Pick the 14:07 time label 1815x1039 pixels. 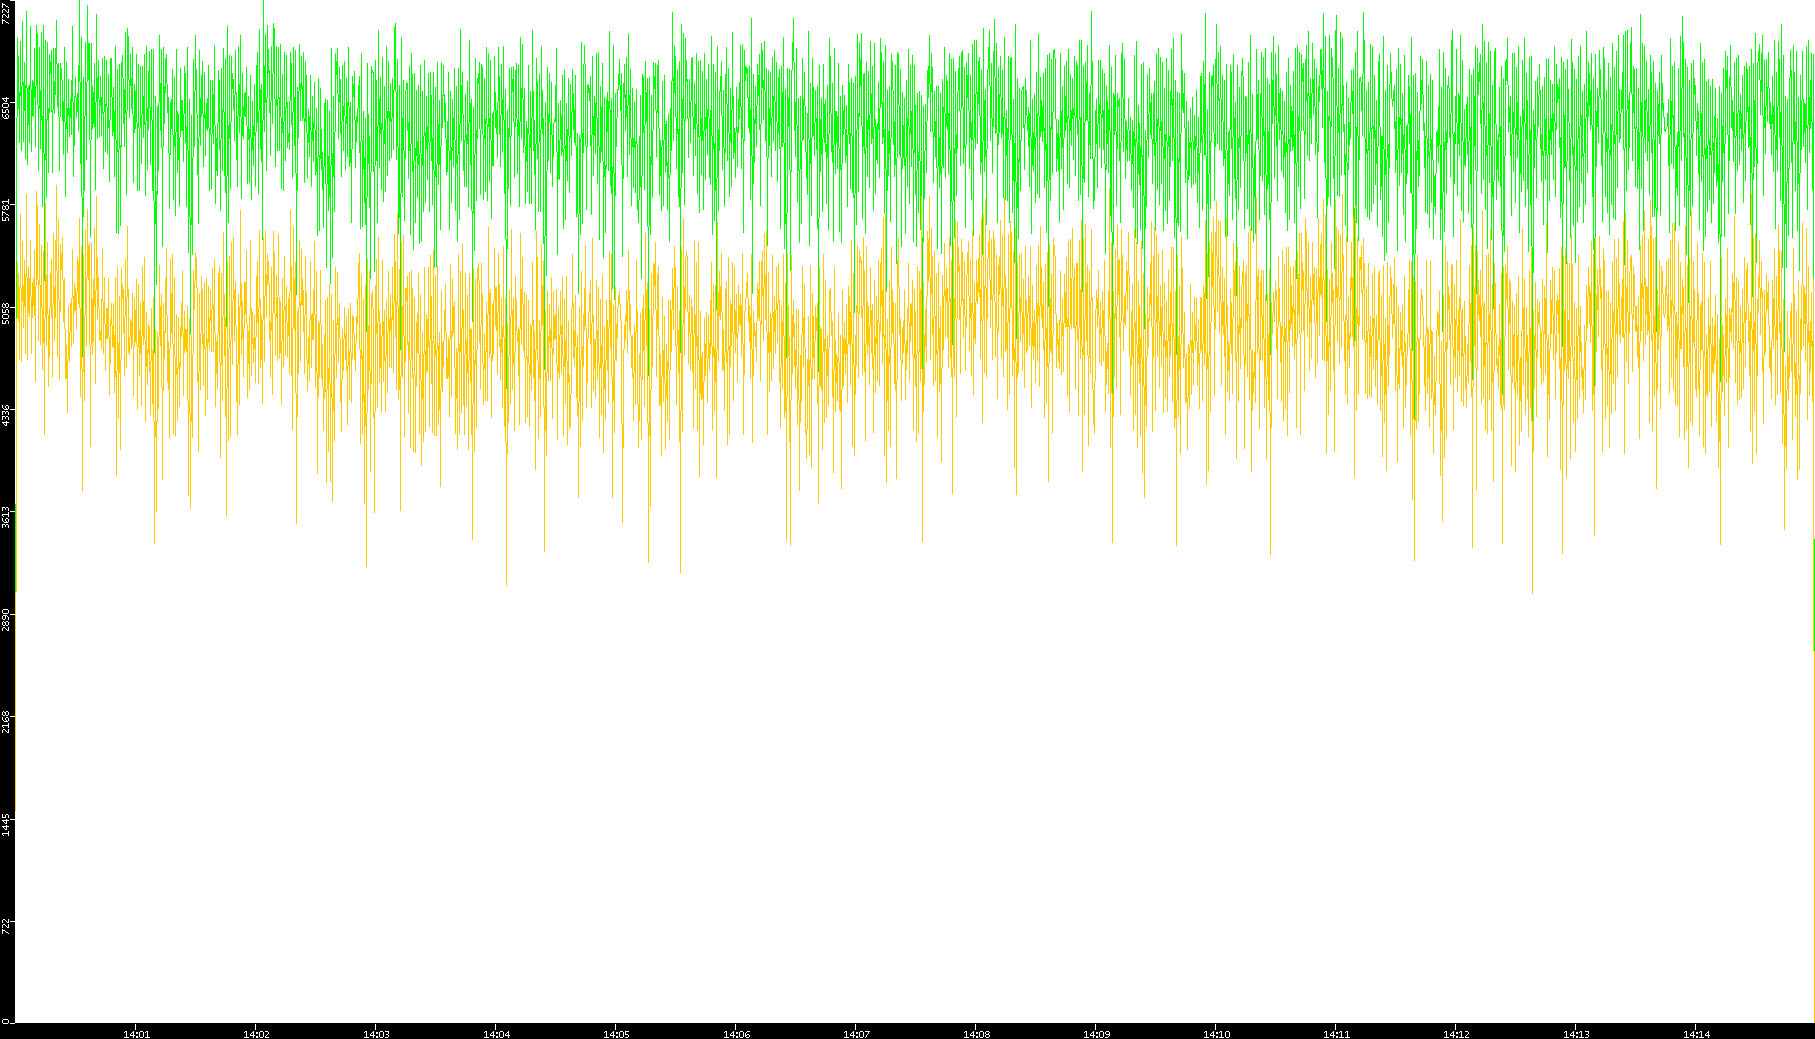click(856, 1034)
